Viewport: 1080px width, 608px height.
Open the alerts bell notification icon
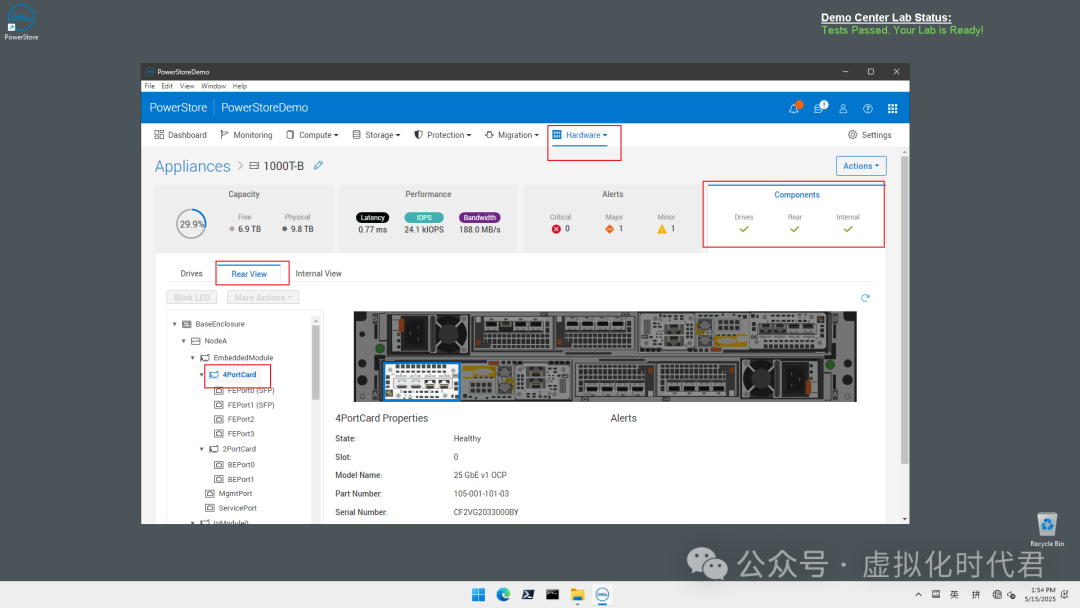[x=794, y=108]
